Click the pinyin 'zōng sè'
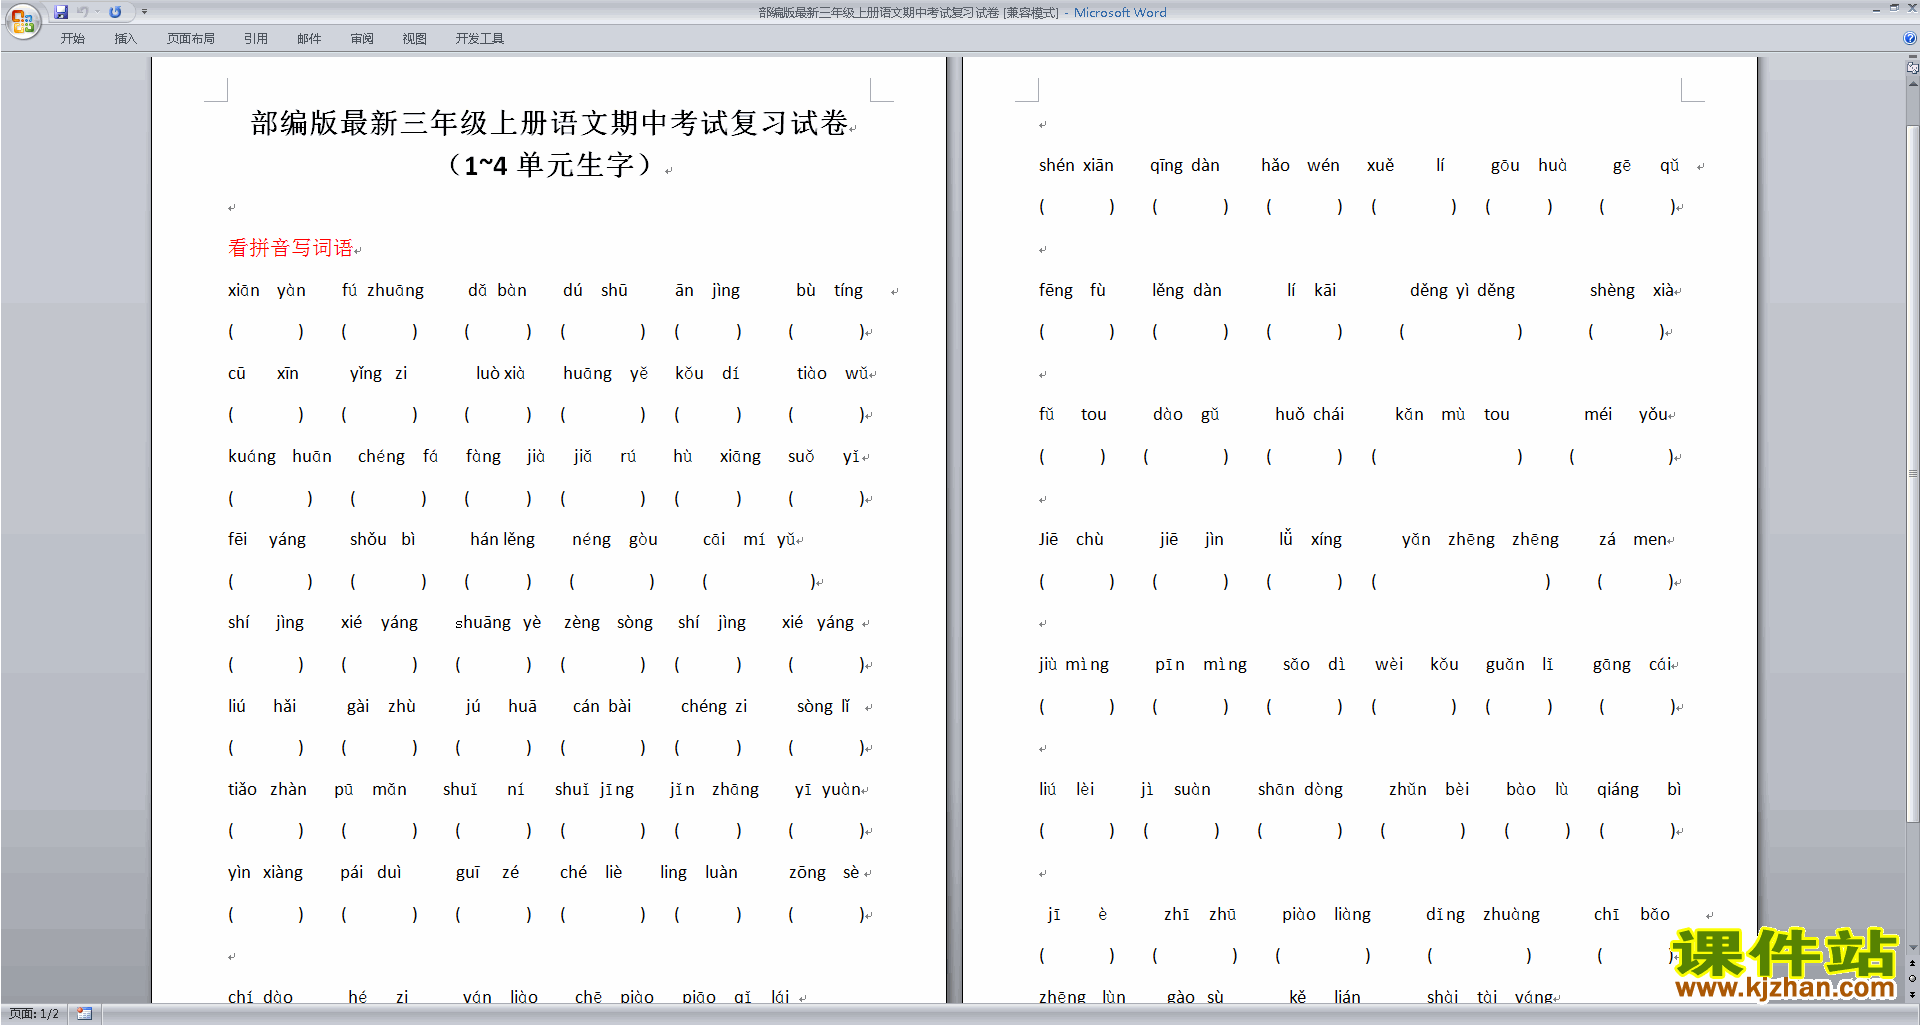Image resolution: width=1920 pixels, height=1025 pixels. [823, 872]
